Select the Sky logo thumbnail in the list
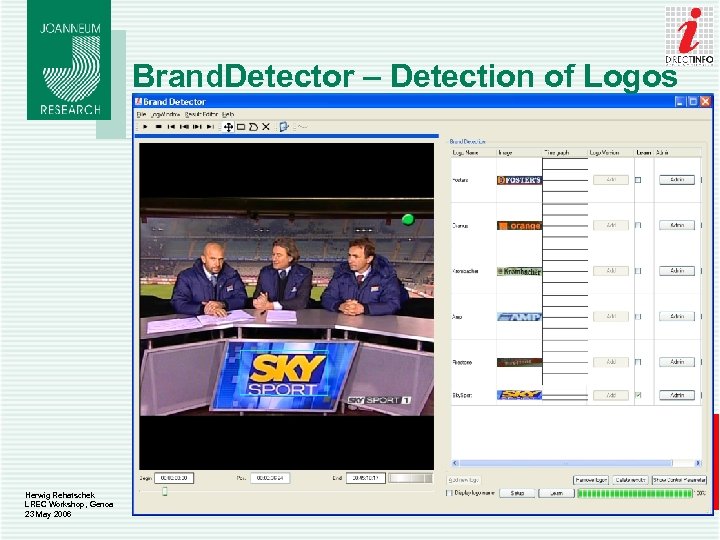Viewport: 720px width, 540px height. [x=519, y=395]
